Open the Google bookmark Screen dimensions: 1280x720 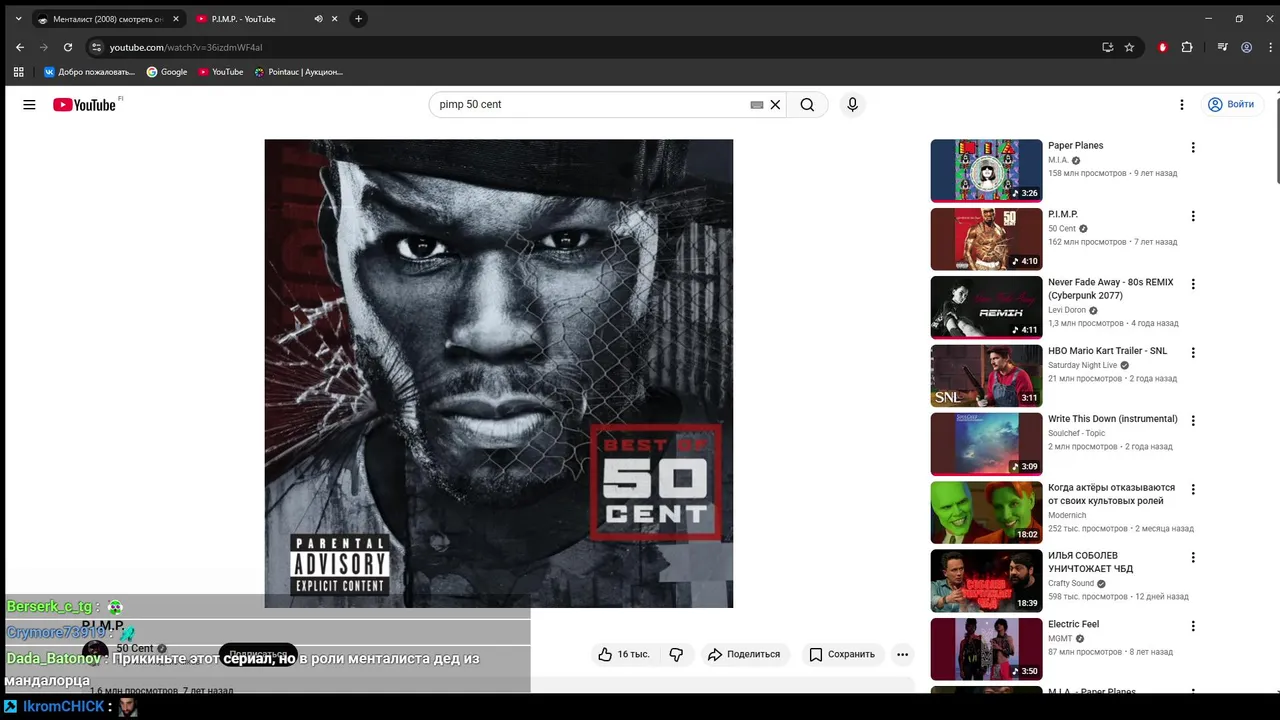click(167, 72)
